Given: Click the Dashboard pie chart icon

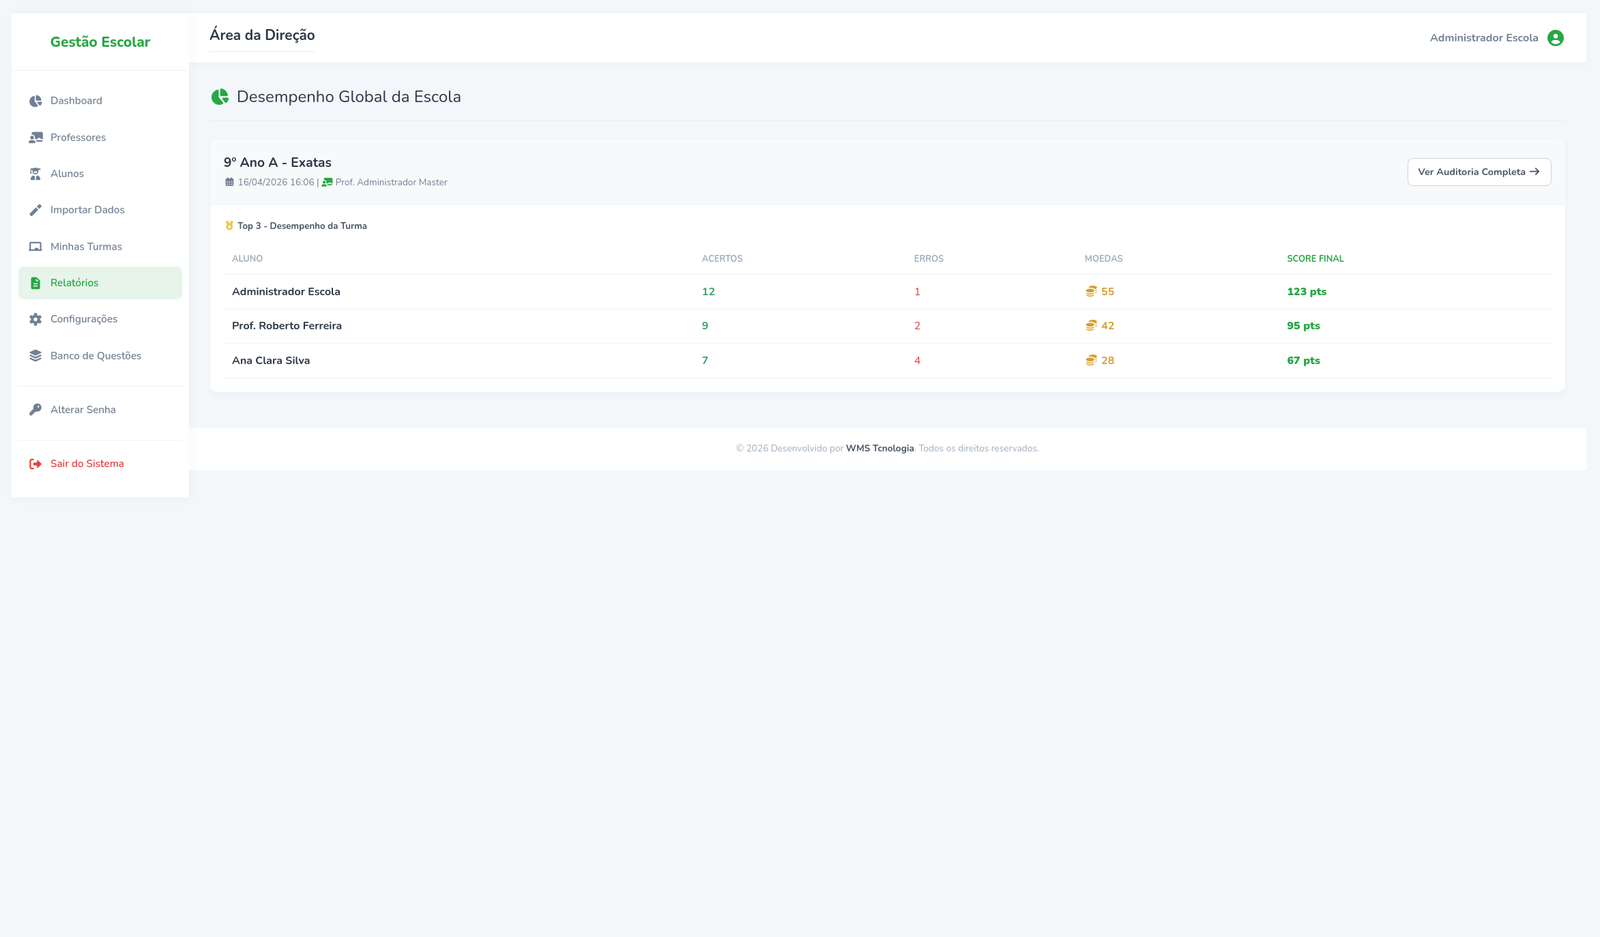Looking at the screenshot, I should click(35, 101).
